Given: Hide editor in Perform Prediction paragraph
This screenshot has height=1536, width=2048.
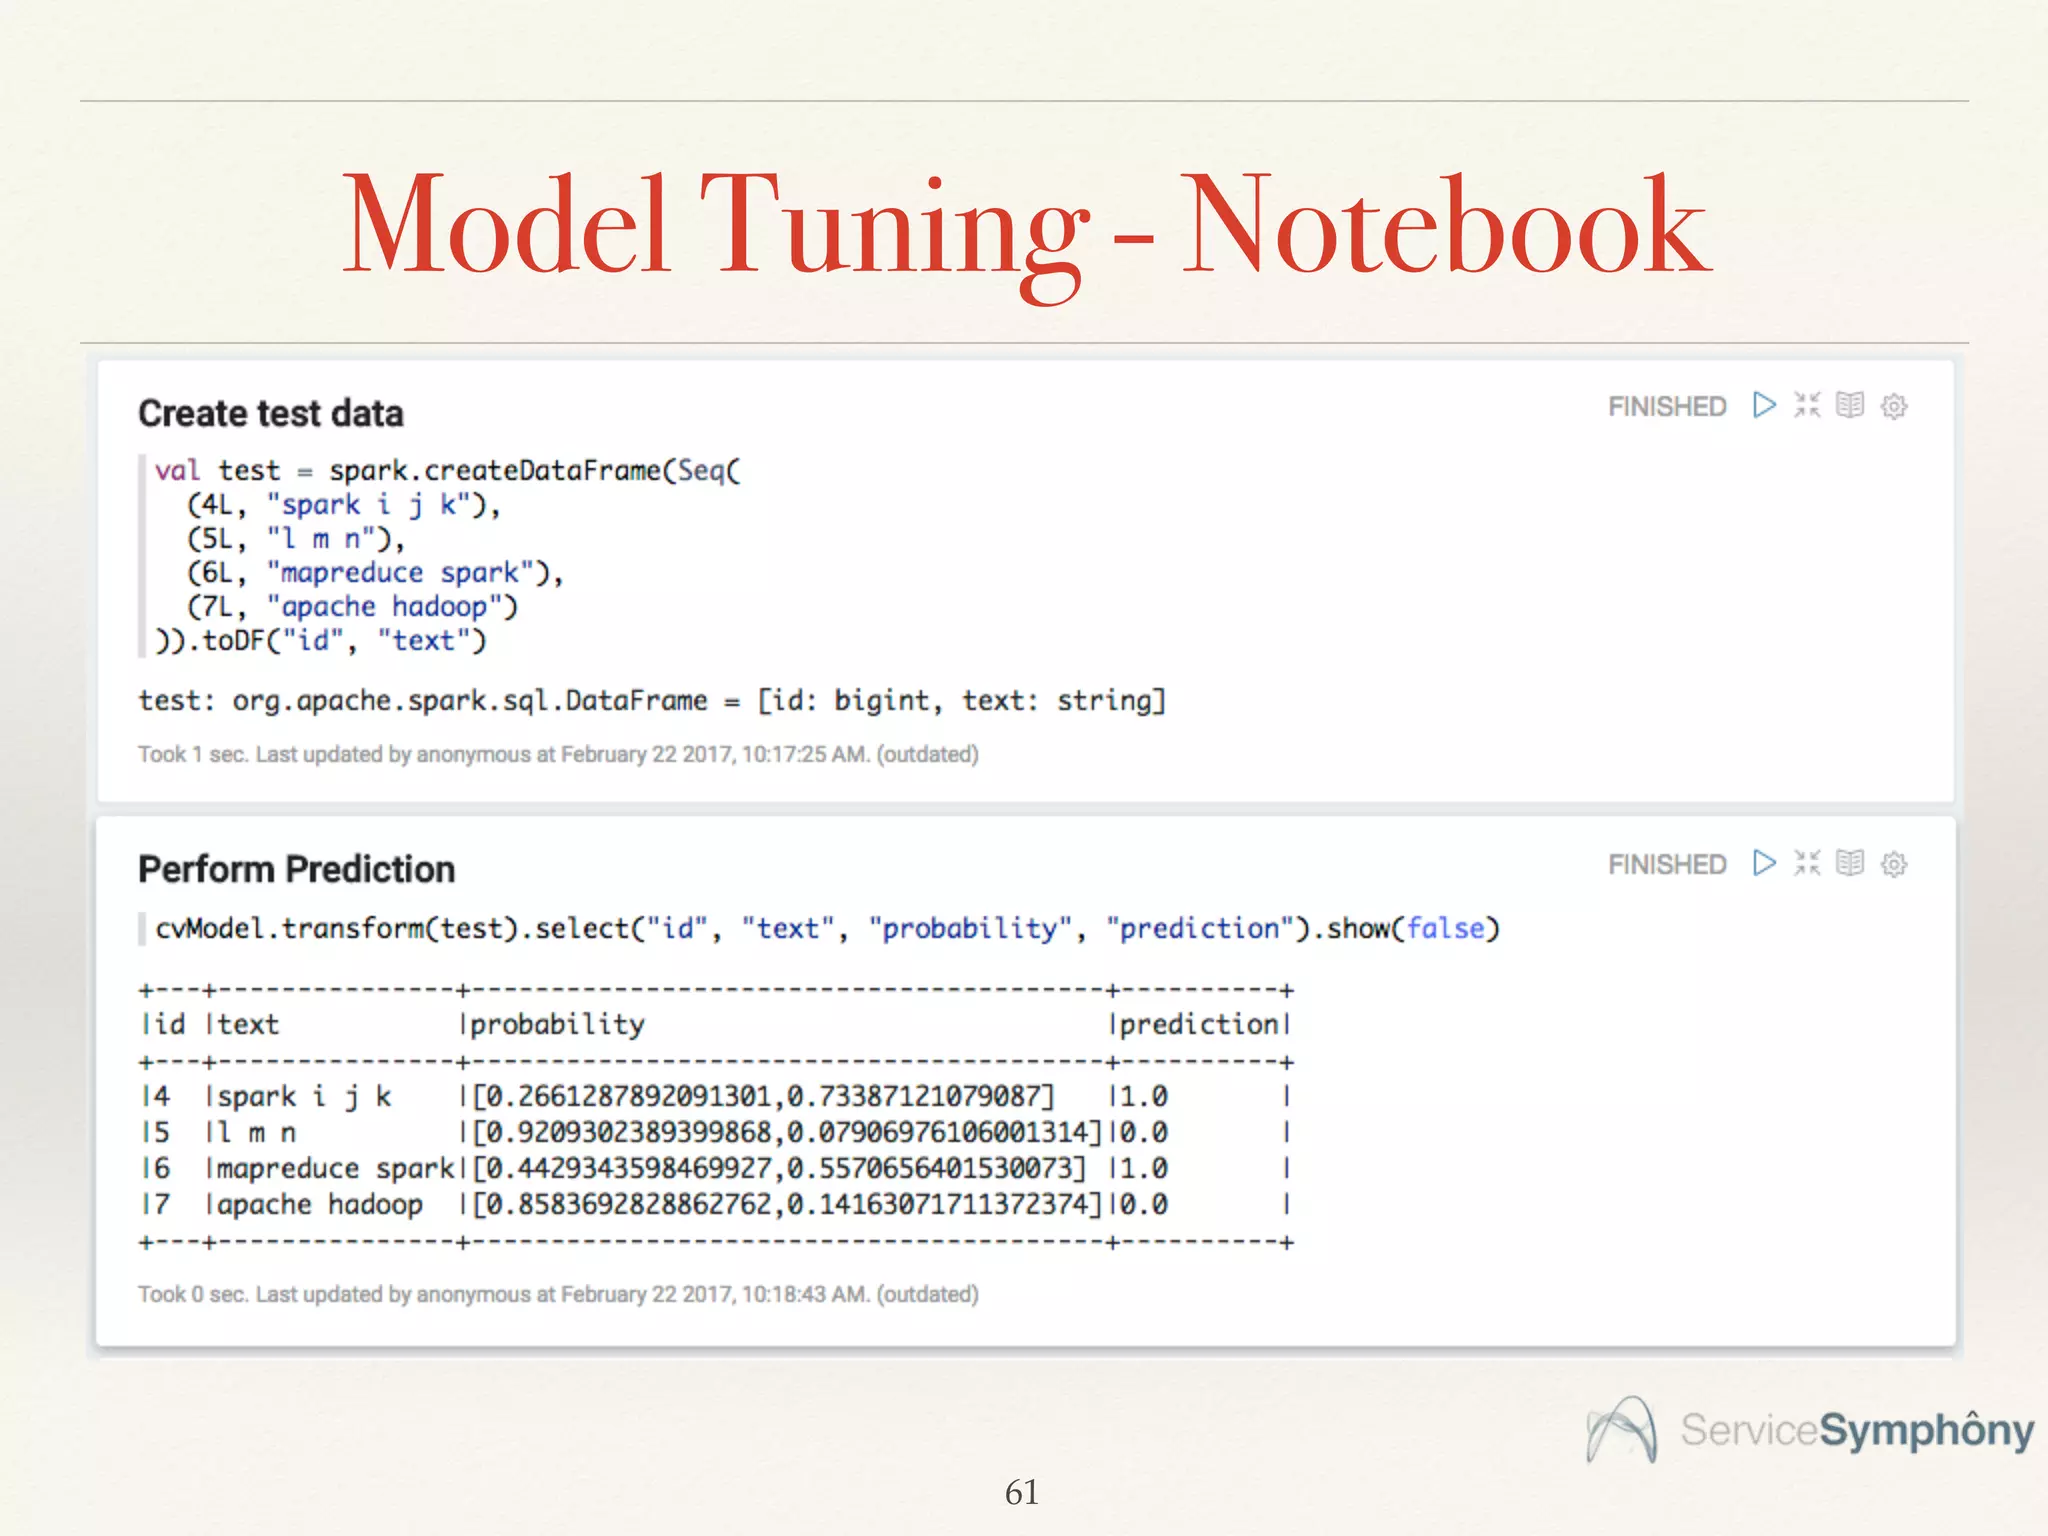Looking at the screenshot, I should (x=1807, y=863).
